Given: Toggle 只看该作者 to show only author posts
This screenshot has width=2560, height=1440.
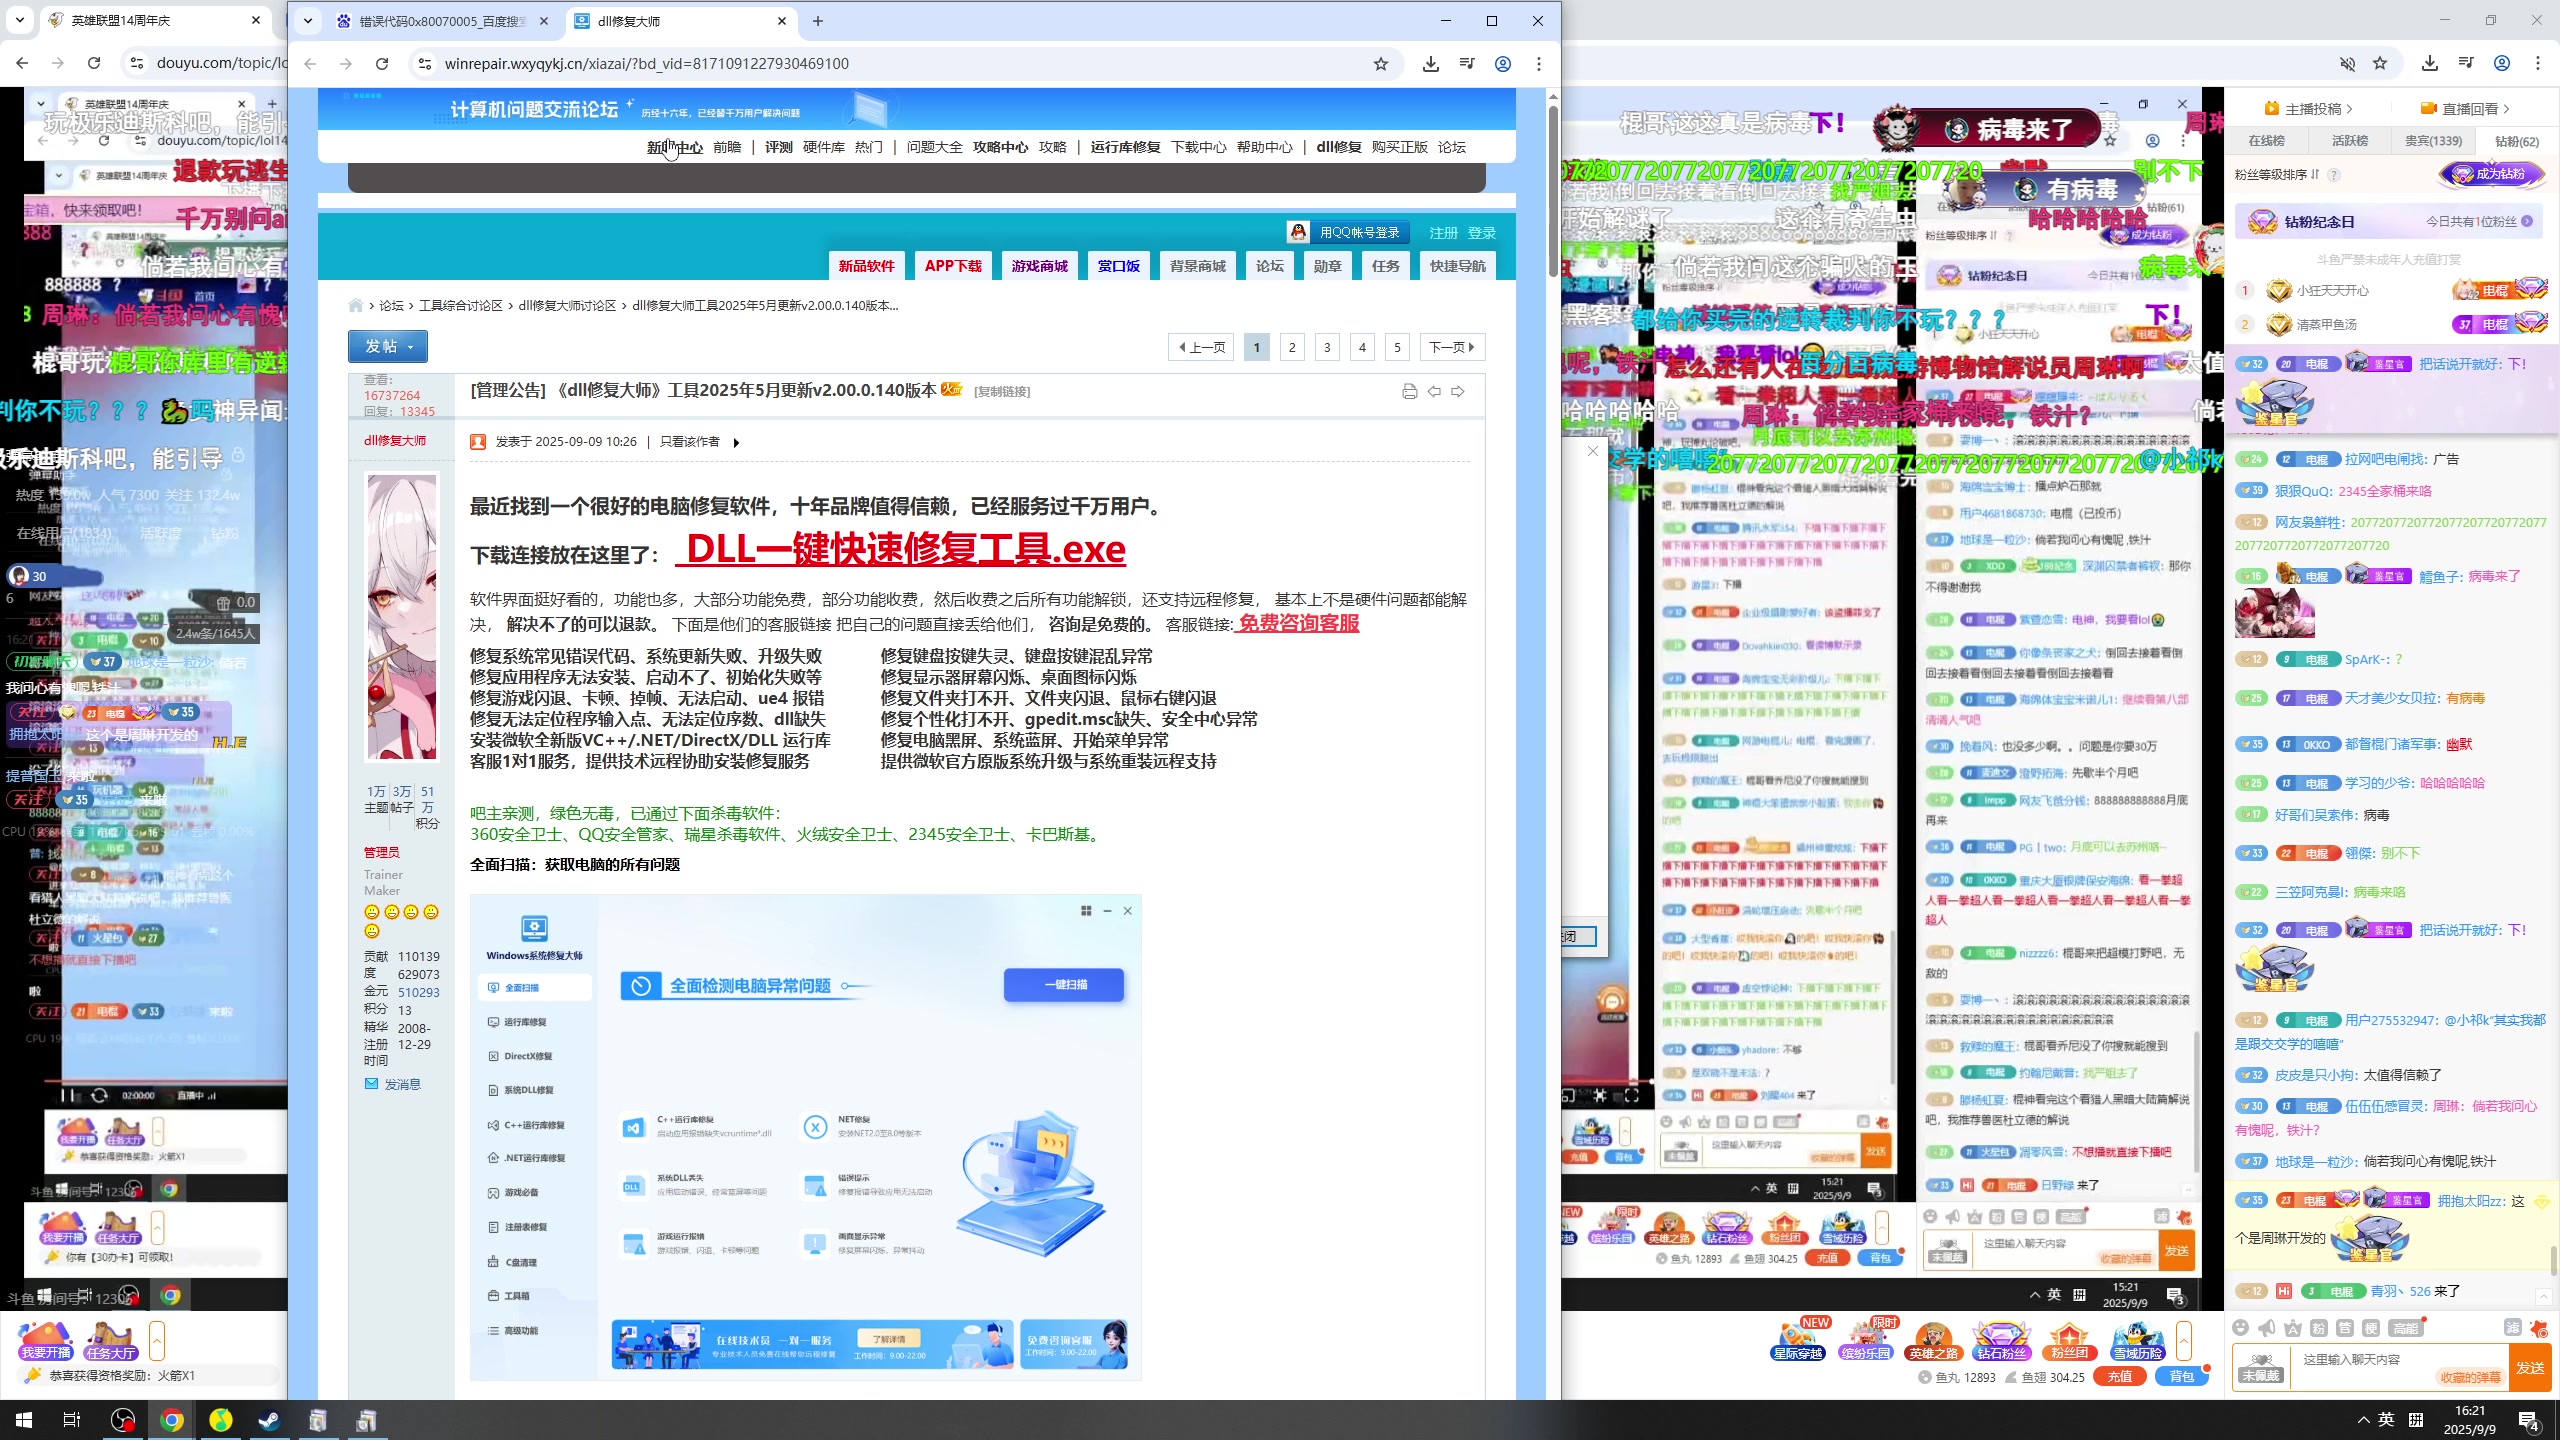Looking at the screenshot, I should [689, 442].
